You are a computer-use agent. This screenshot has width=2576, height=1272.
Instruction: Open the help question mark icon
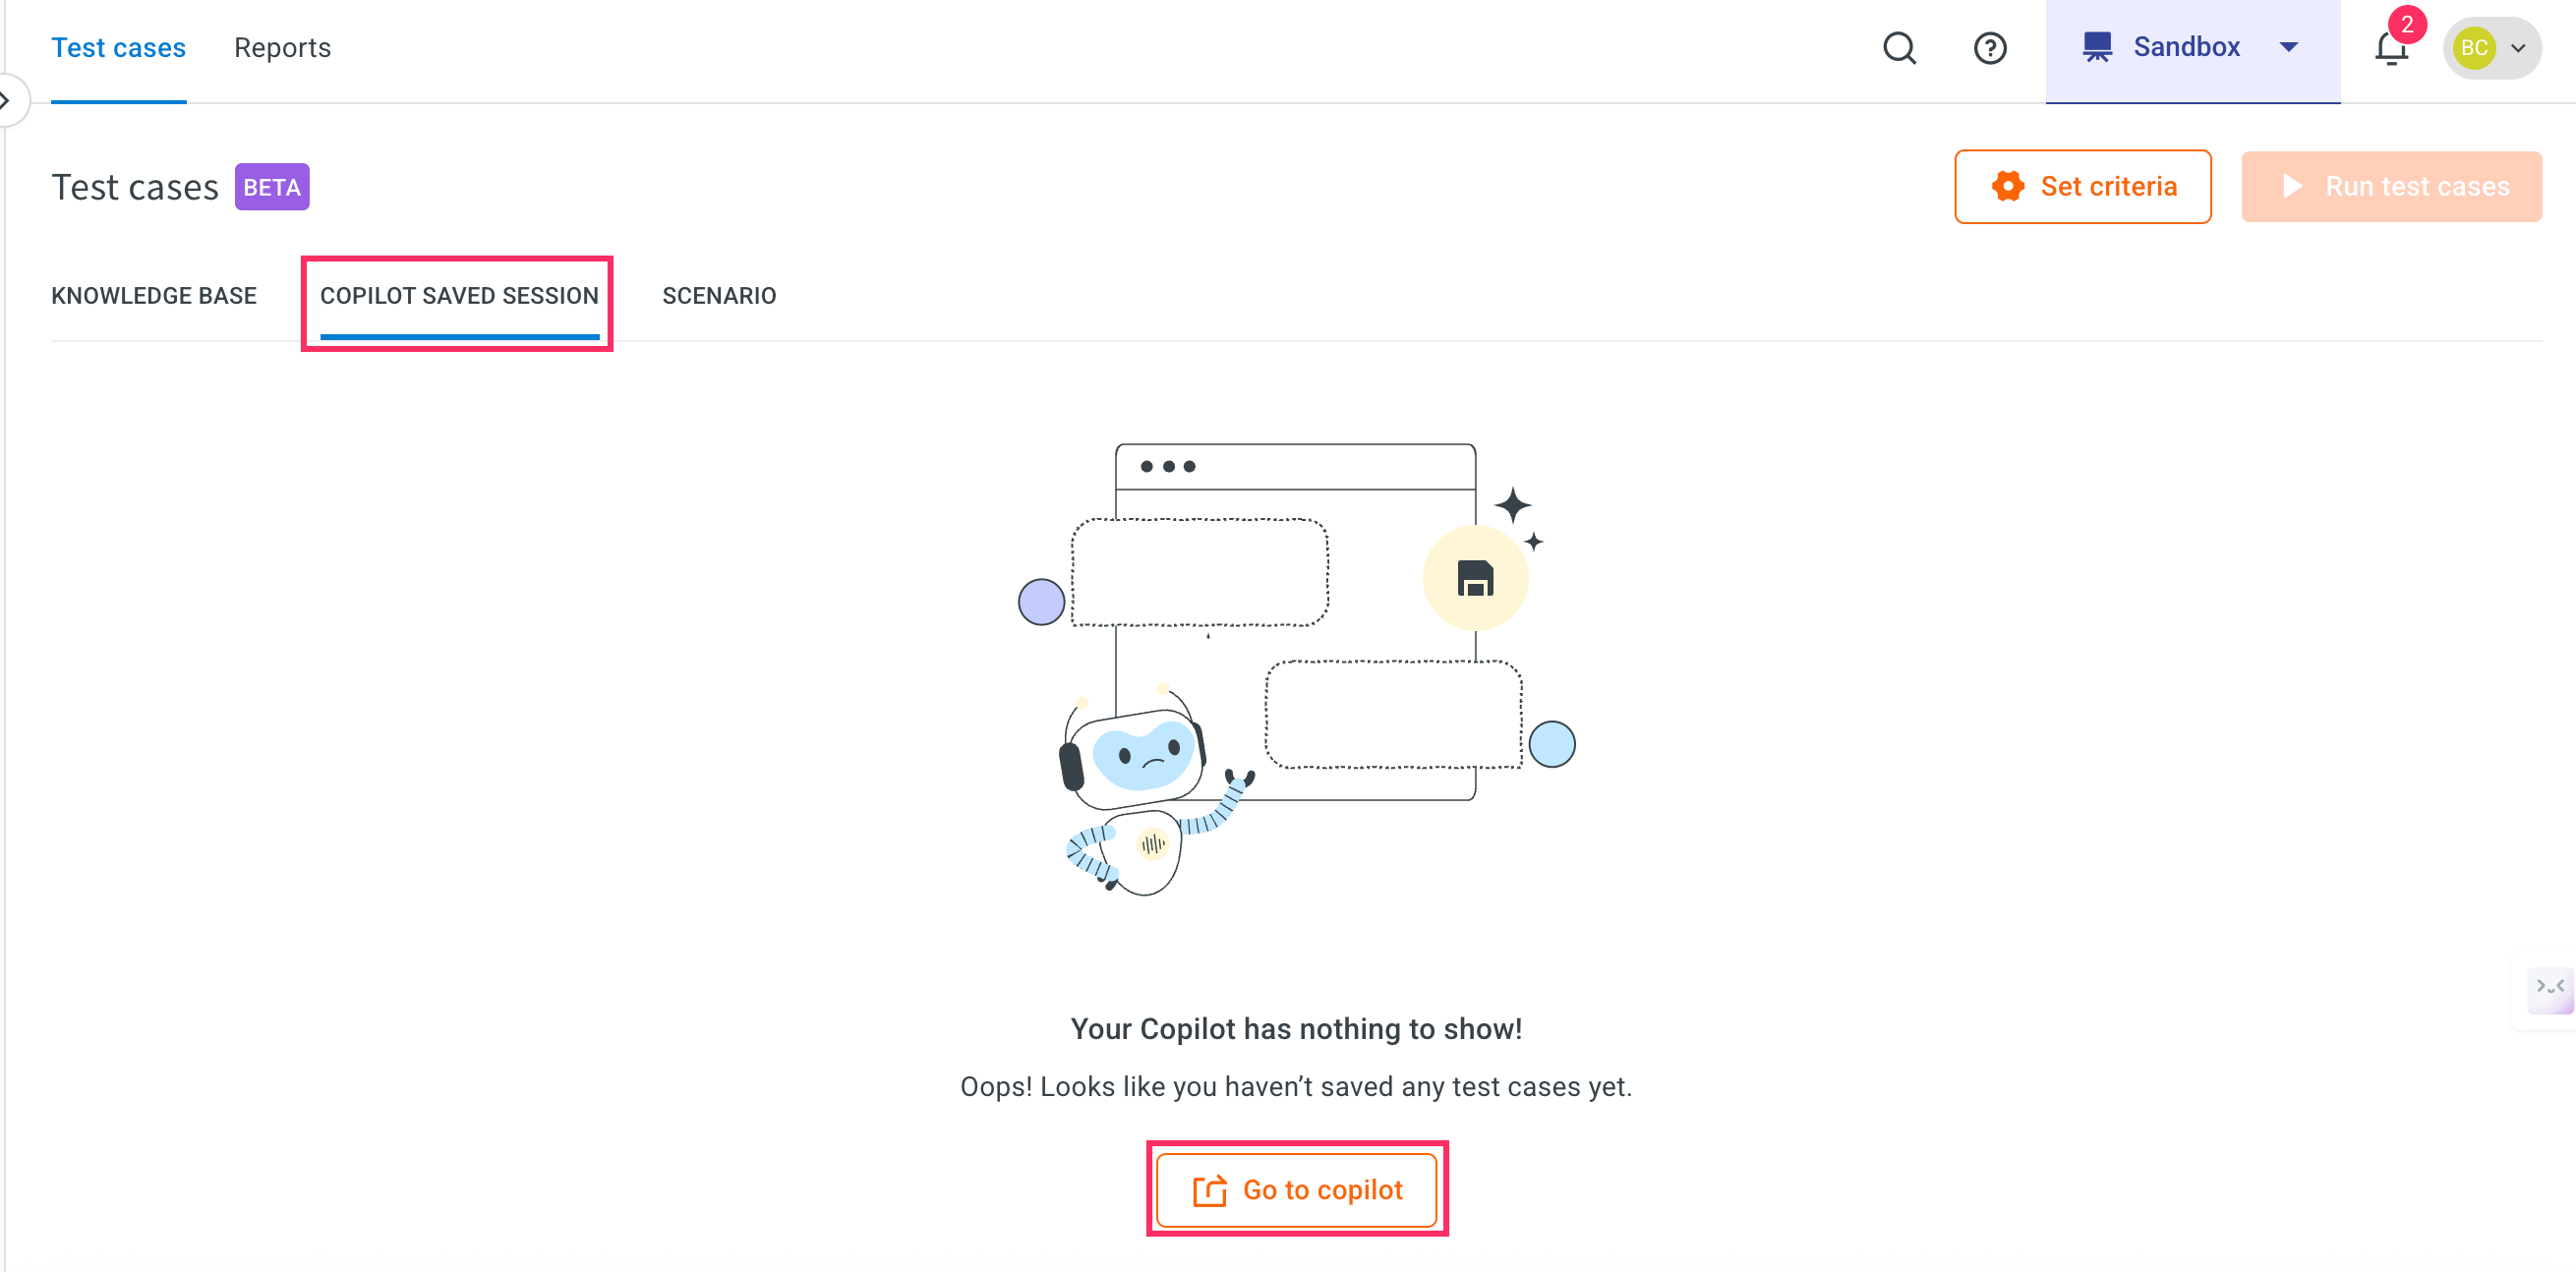tap(1990, 48)
